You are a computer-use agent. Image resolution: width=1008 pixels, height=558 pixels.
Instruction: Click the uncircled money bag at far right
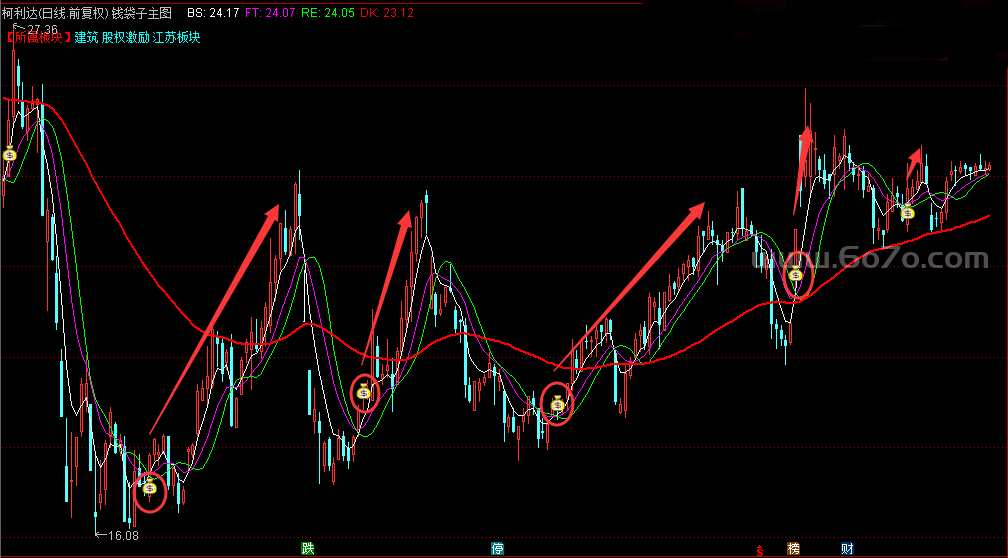(907, 211)
